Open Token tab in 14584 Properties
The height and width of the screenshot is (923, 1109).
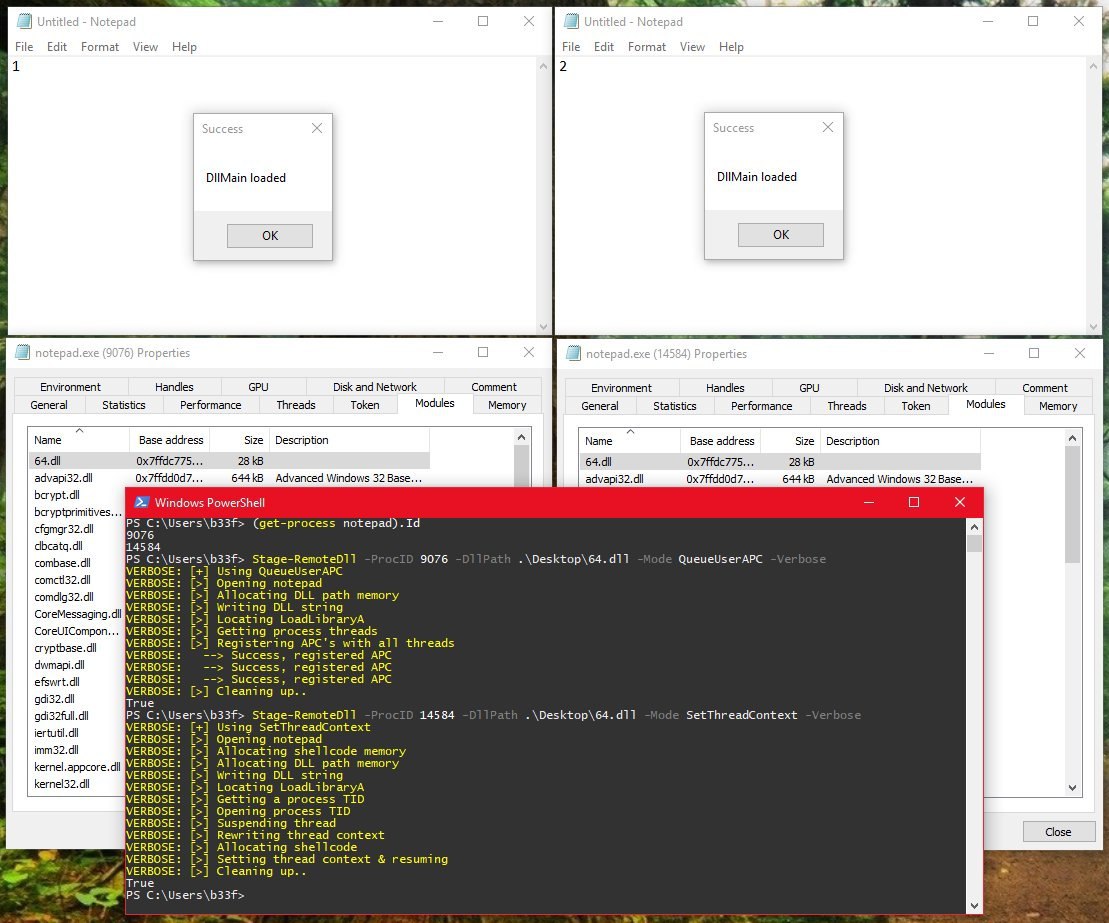(916, 406)
